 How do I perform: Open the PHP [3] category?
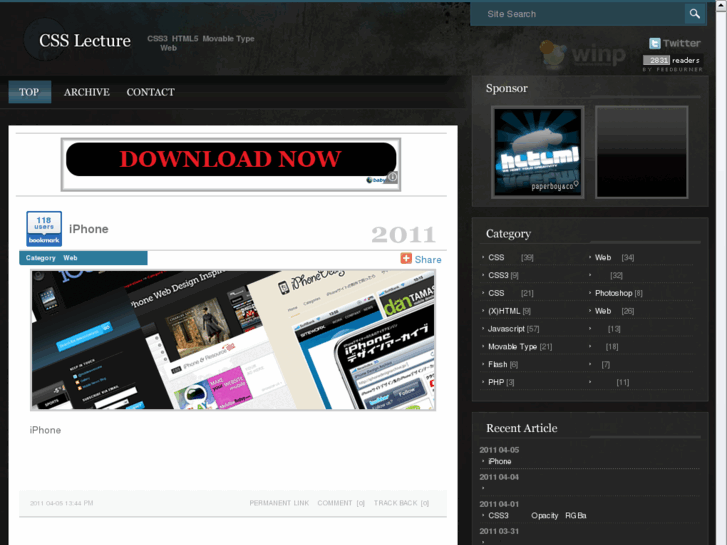(x=501, y=382)
